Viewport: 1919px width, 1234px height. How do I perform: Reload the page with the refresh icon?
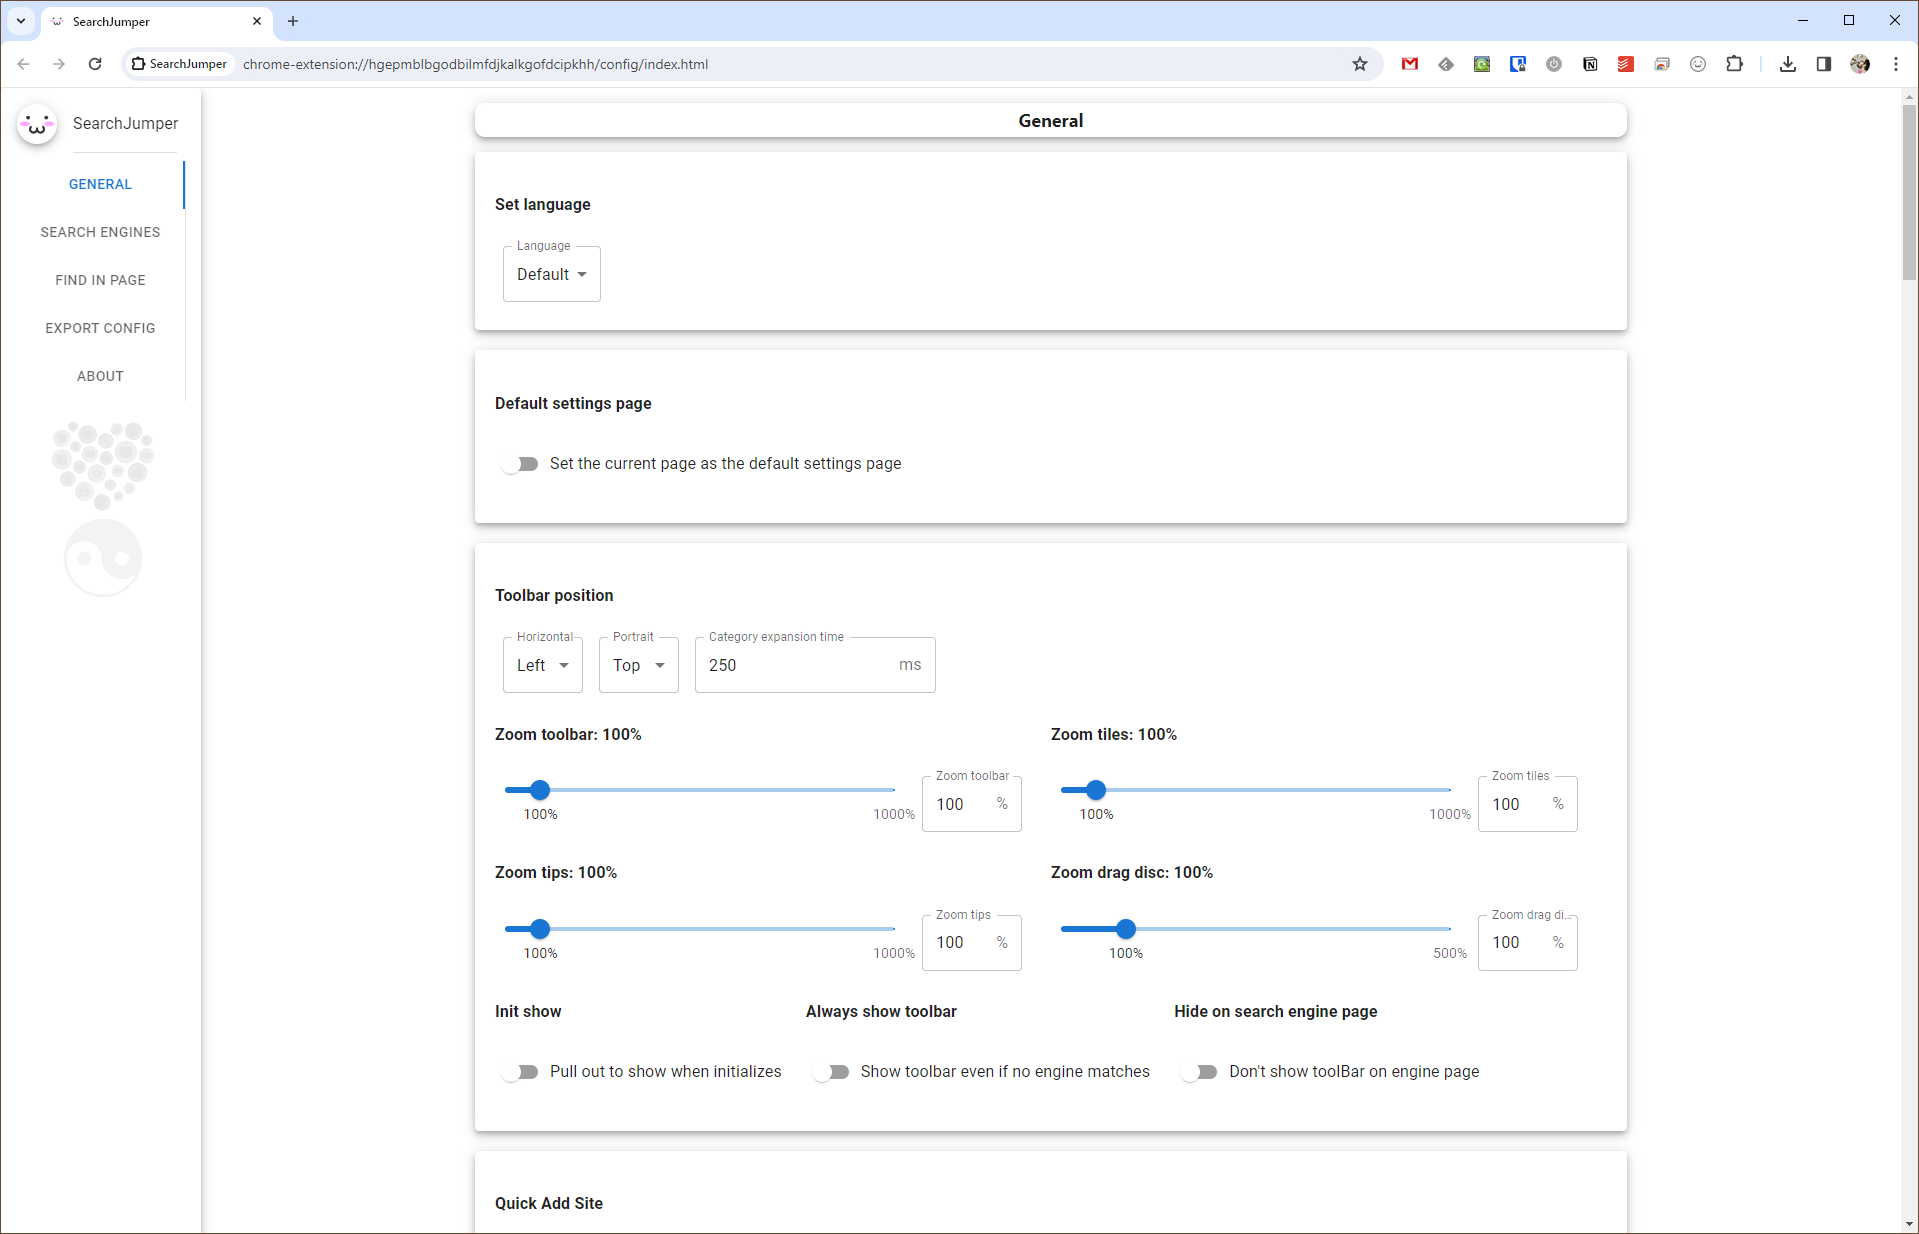[x=95, y=64]
